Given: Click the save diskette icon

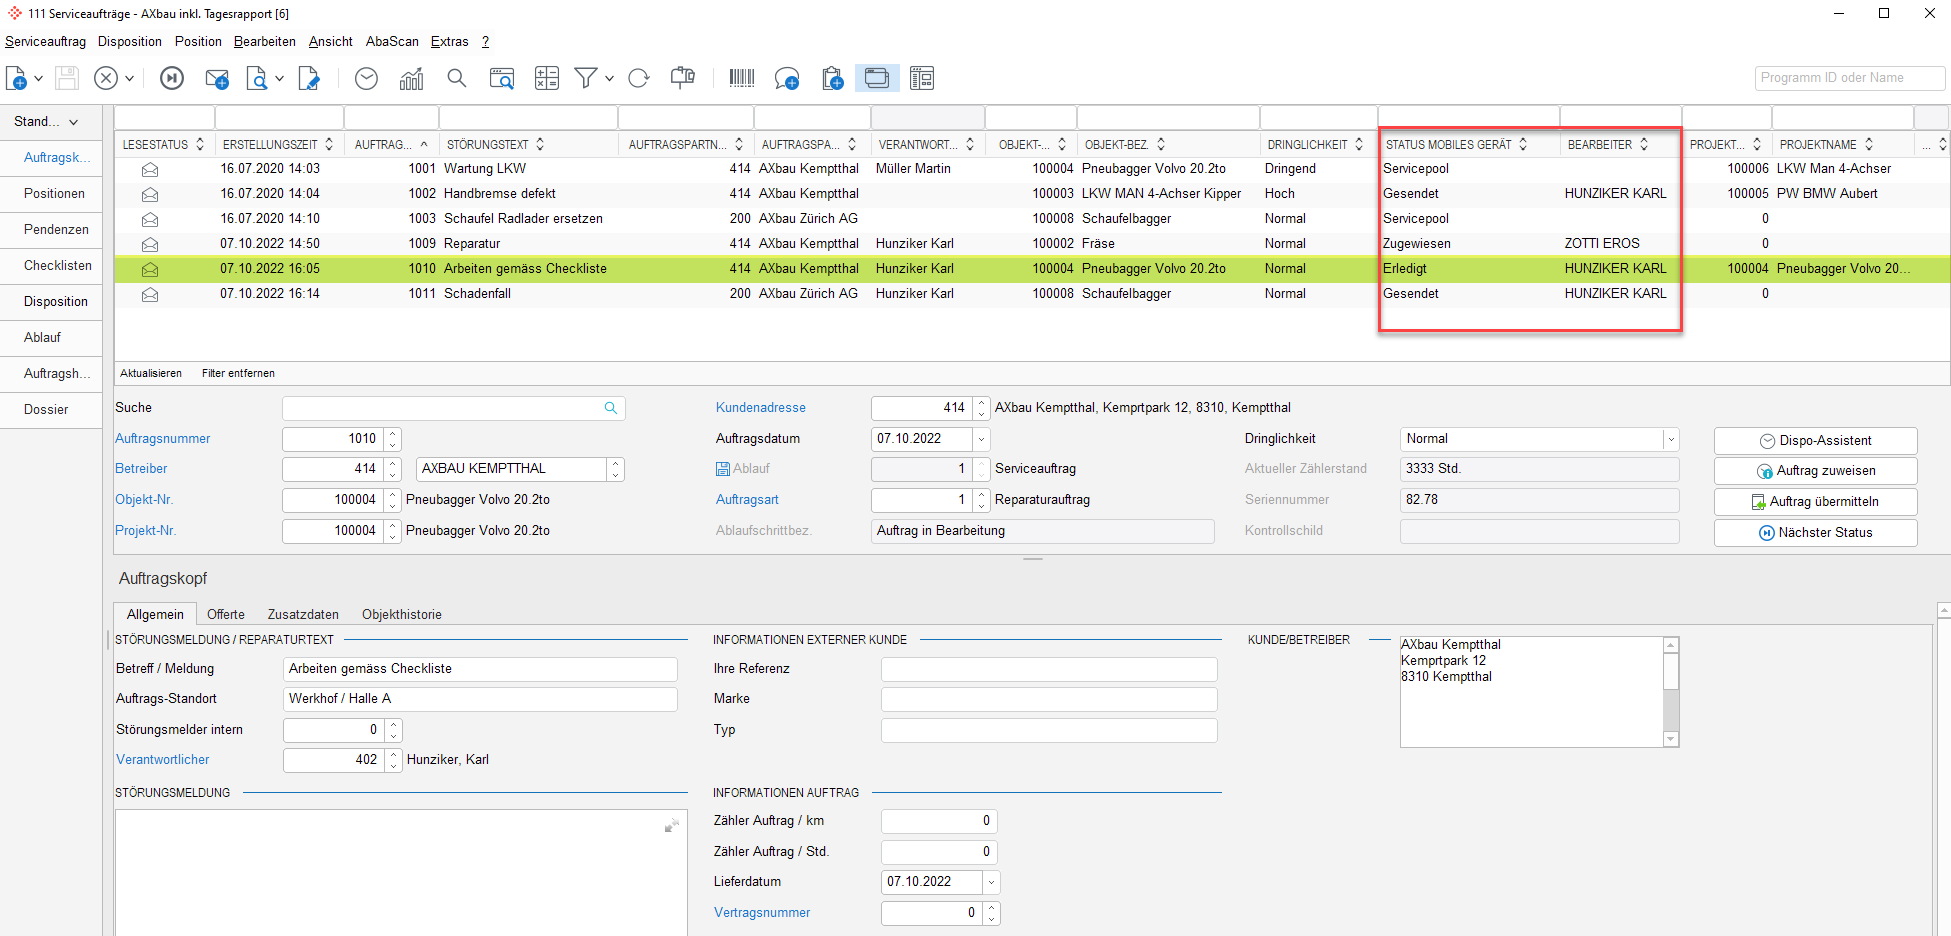Looking at the screenshot, I should (x=67, y=78).
